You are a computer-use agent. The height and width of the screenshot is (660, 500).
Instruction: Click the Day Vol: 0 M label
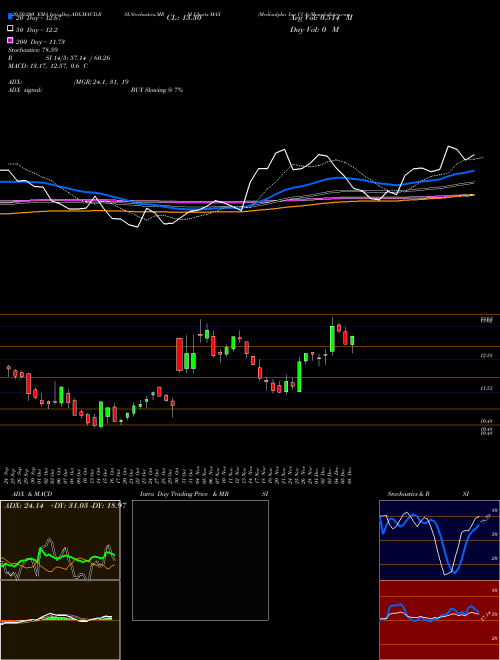tap(314, 29)
